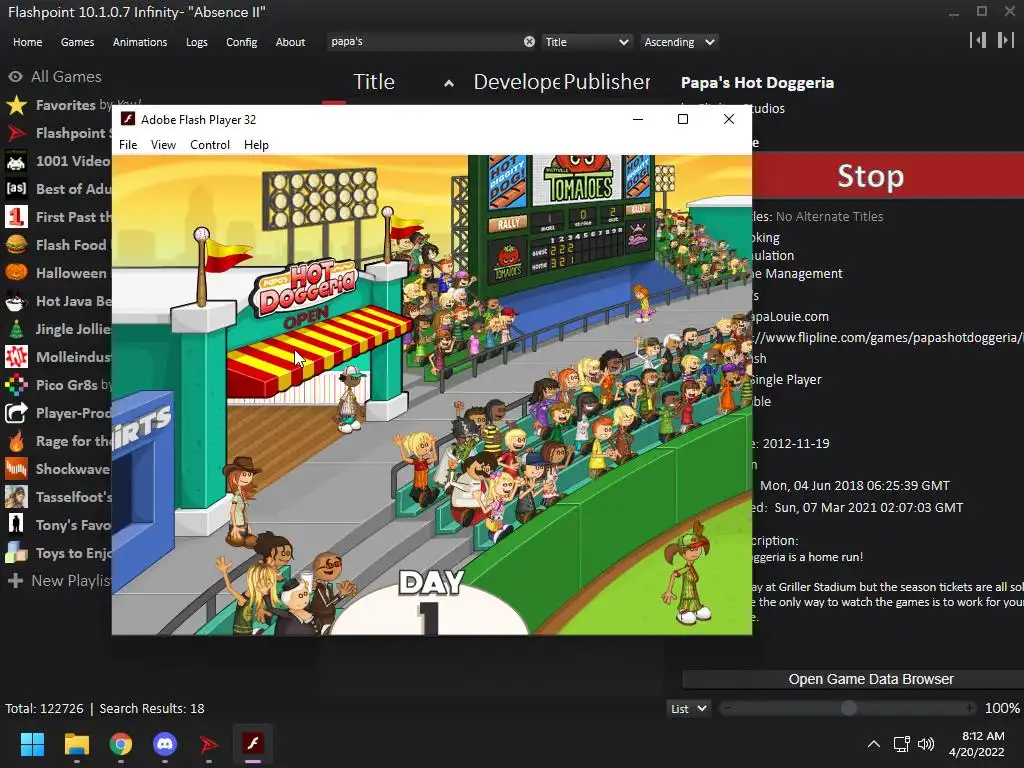Click the All Games eye icon
This screenshot has width=1024, height=768.
click(16, 76)
